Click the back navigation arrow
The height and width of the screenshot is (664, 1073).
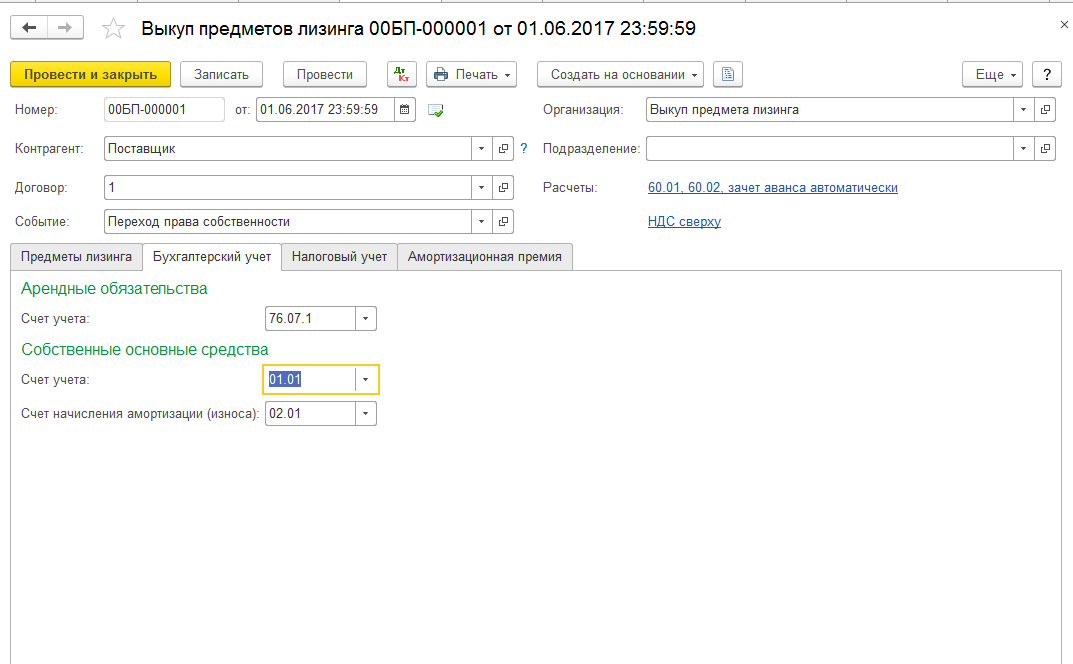point(29,28)
